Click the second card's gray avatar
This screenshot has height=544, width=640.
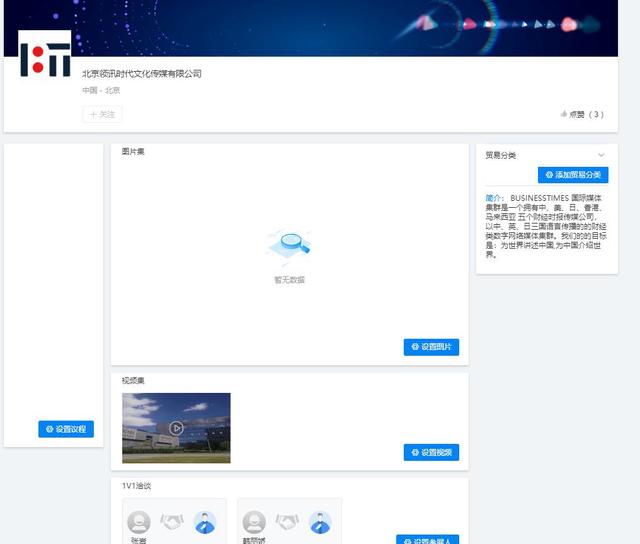pos(255,522)
